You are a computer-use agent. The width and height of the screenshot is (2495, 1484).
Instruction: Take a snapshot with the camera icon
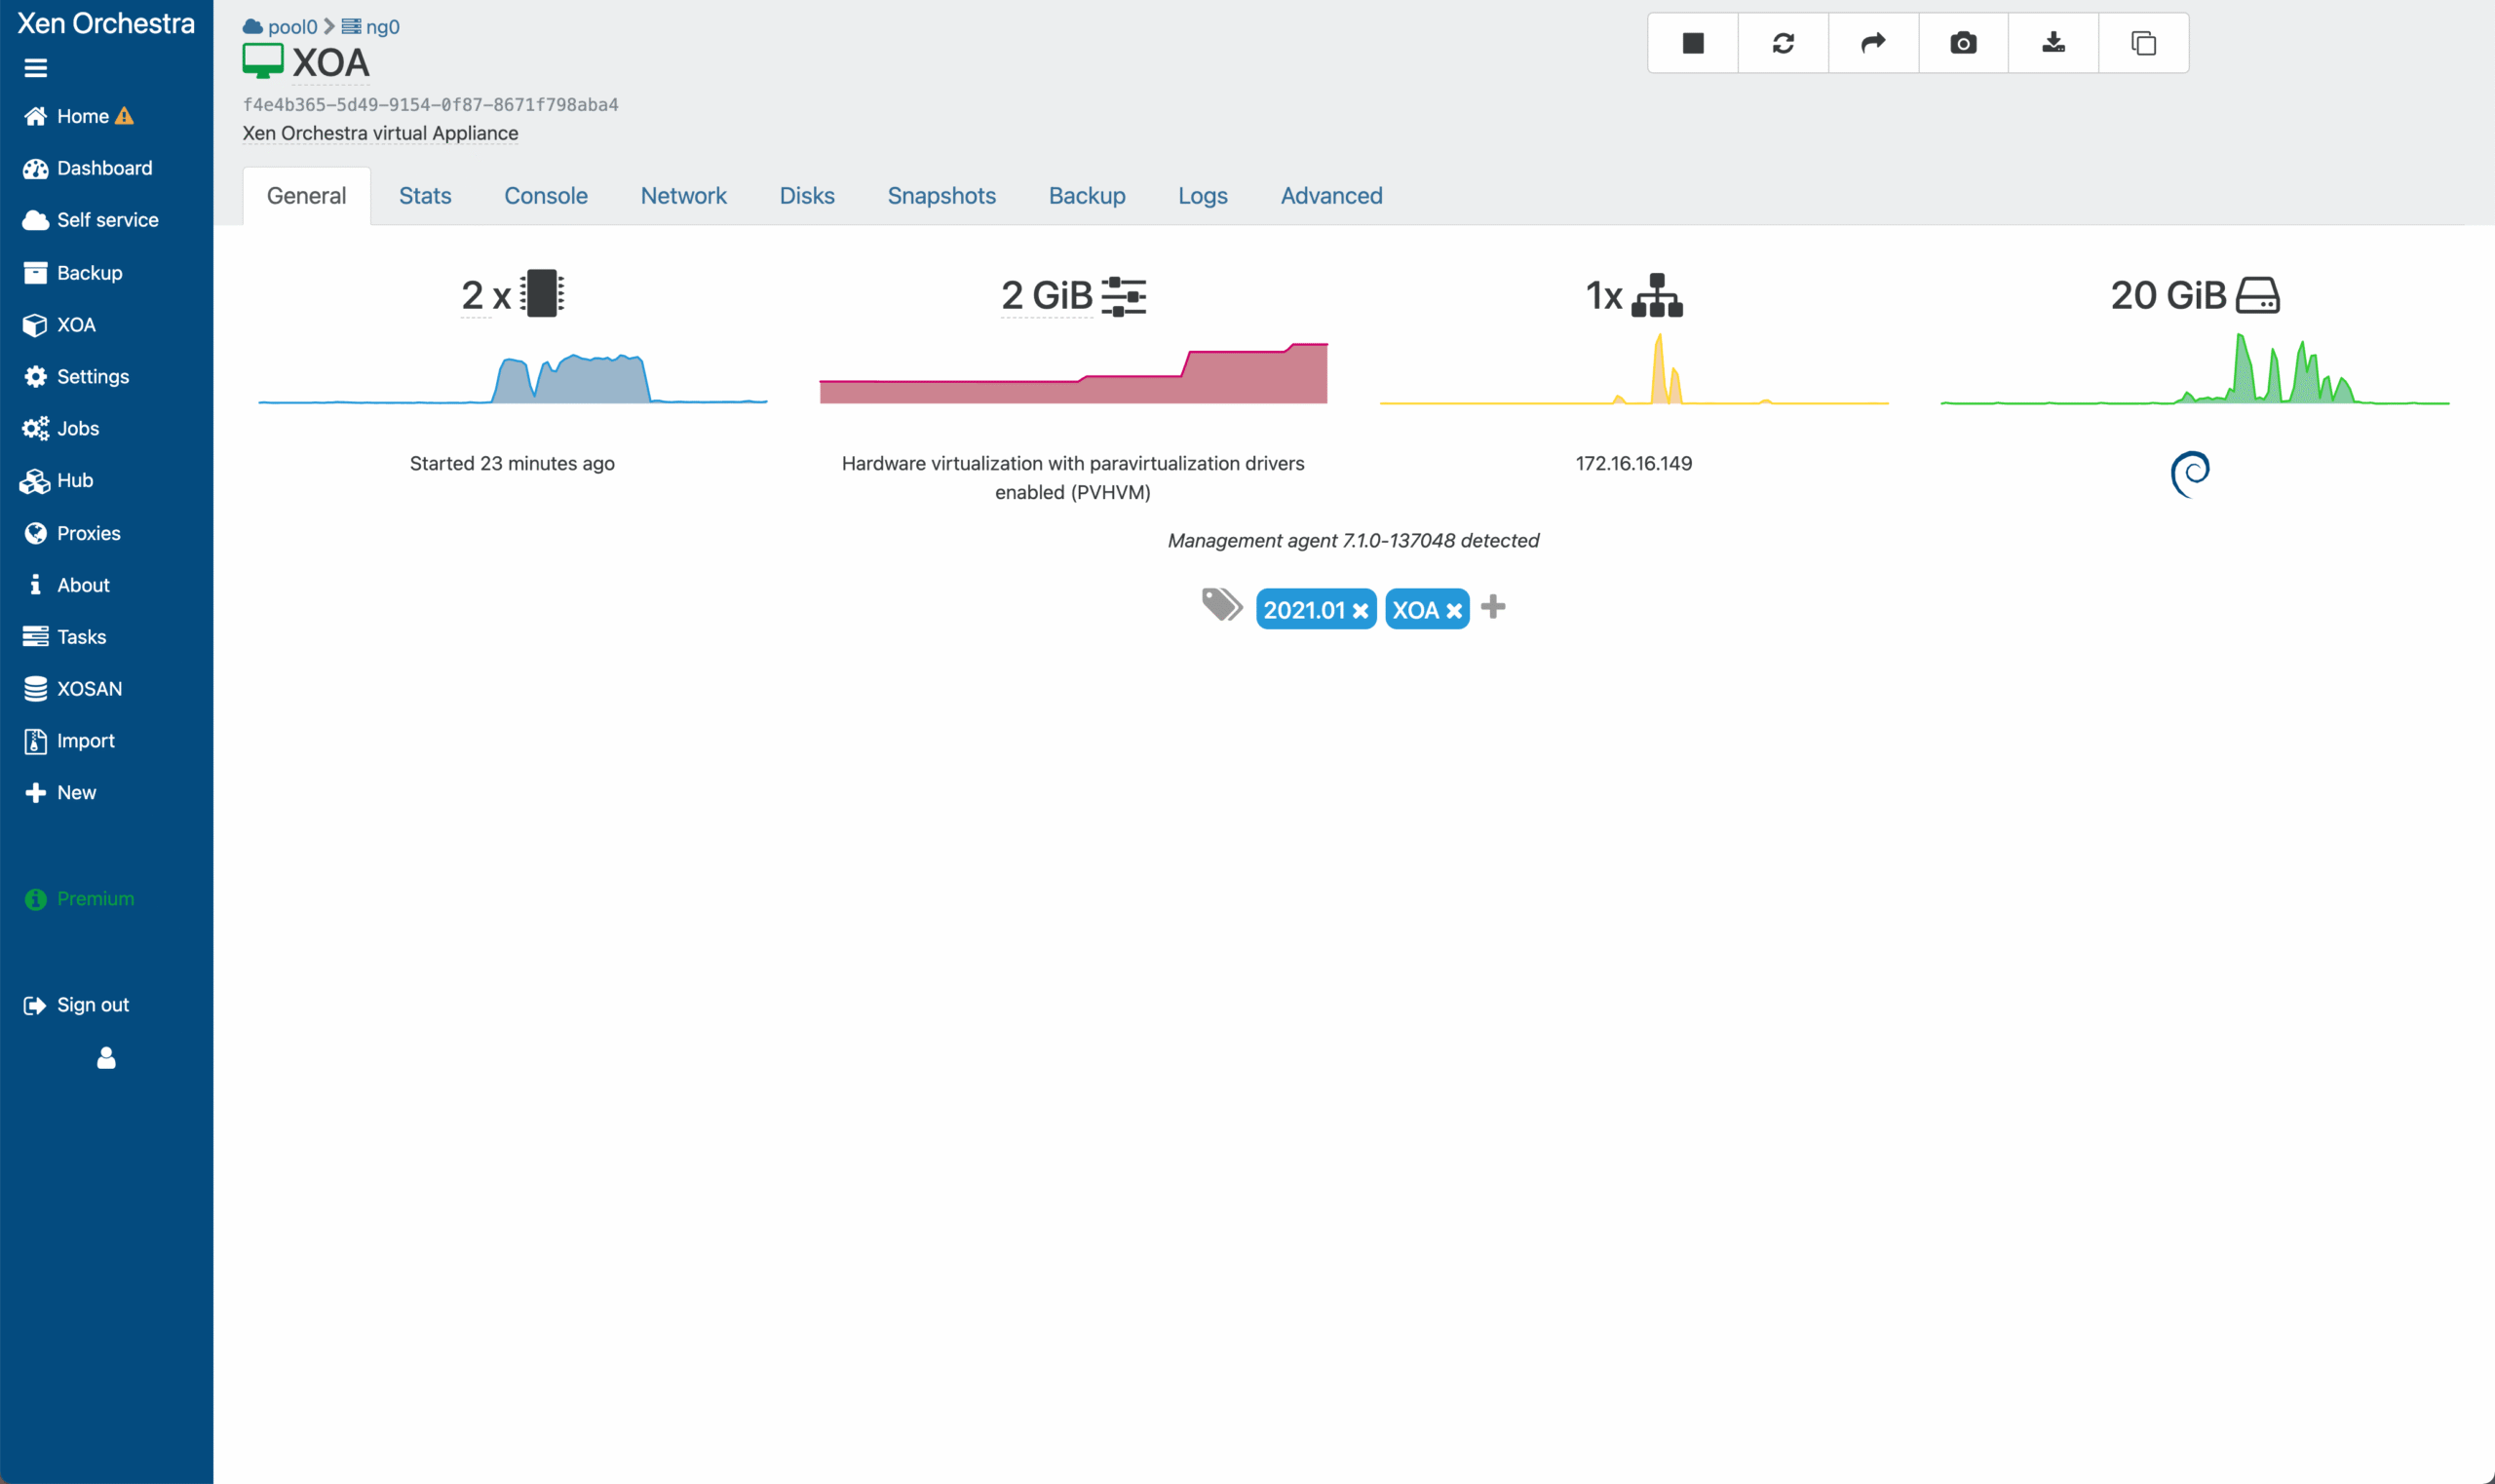click(x=1963, y=43)
